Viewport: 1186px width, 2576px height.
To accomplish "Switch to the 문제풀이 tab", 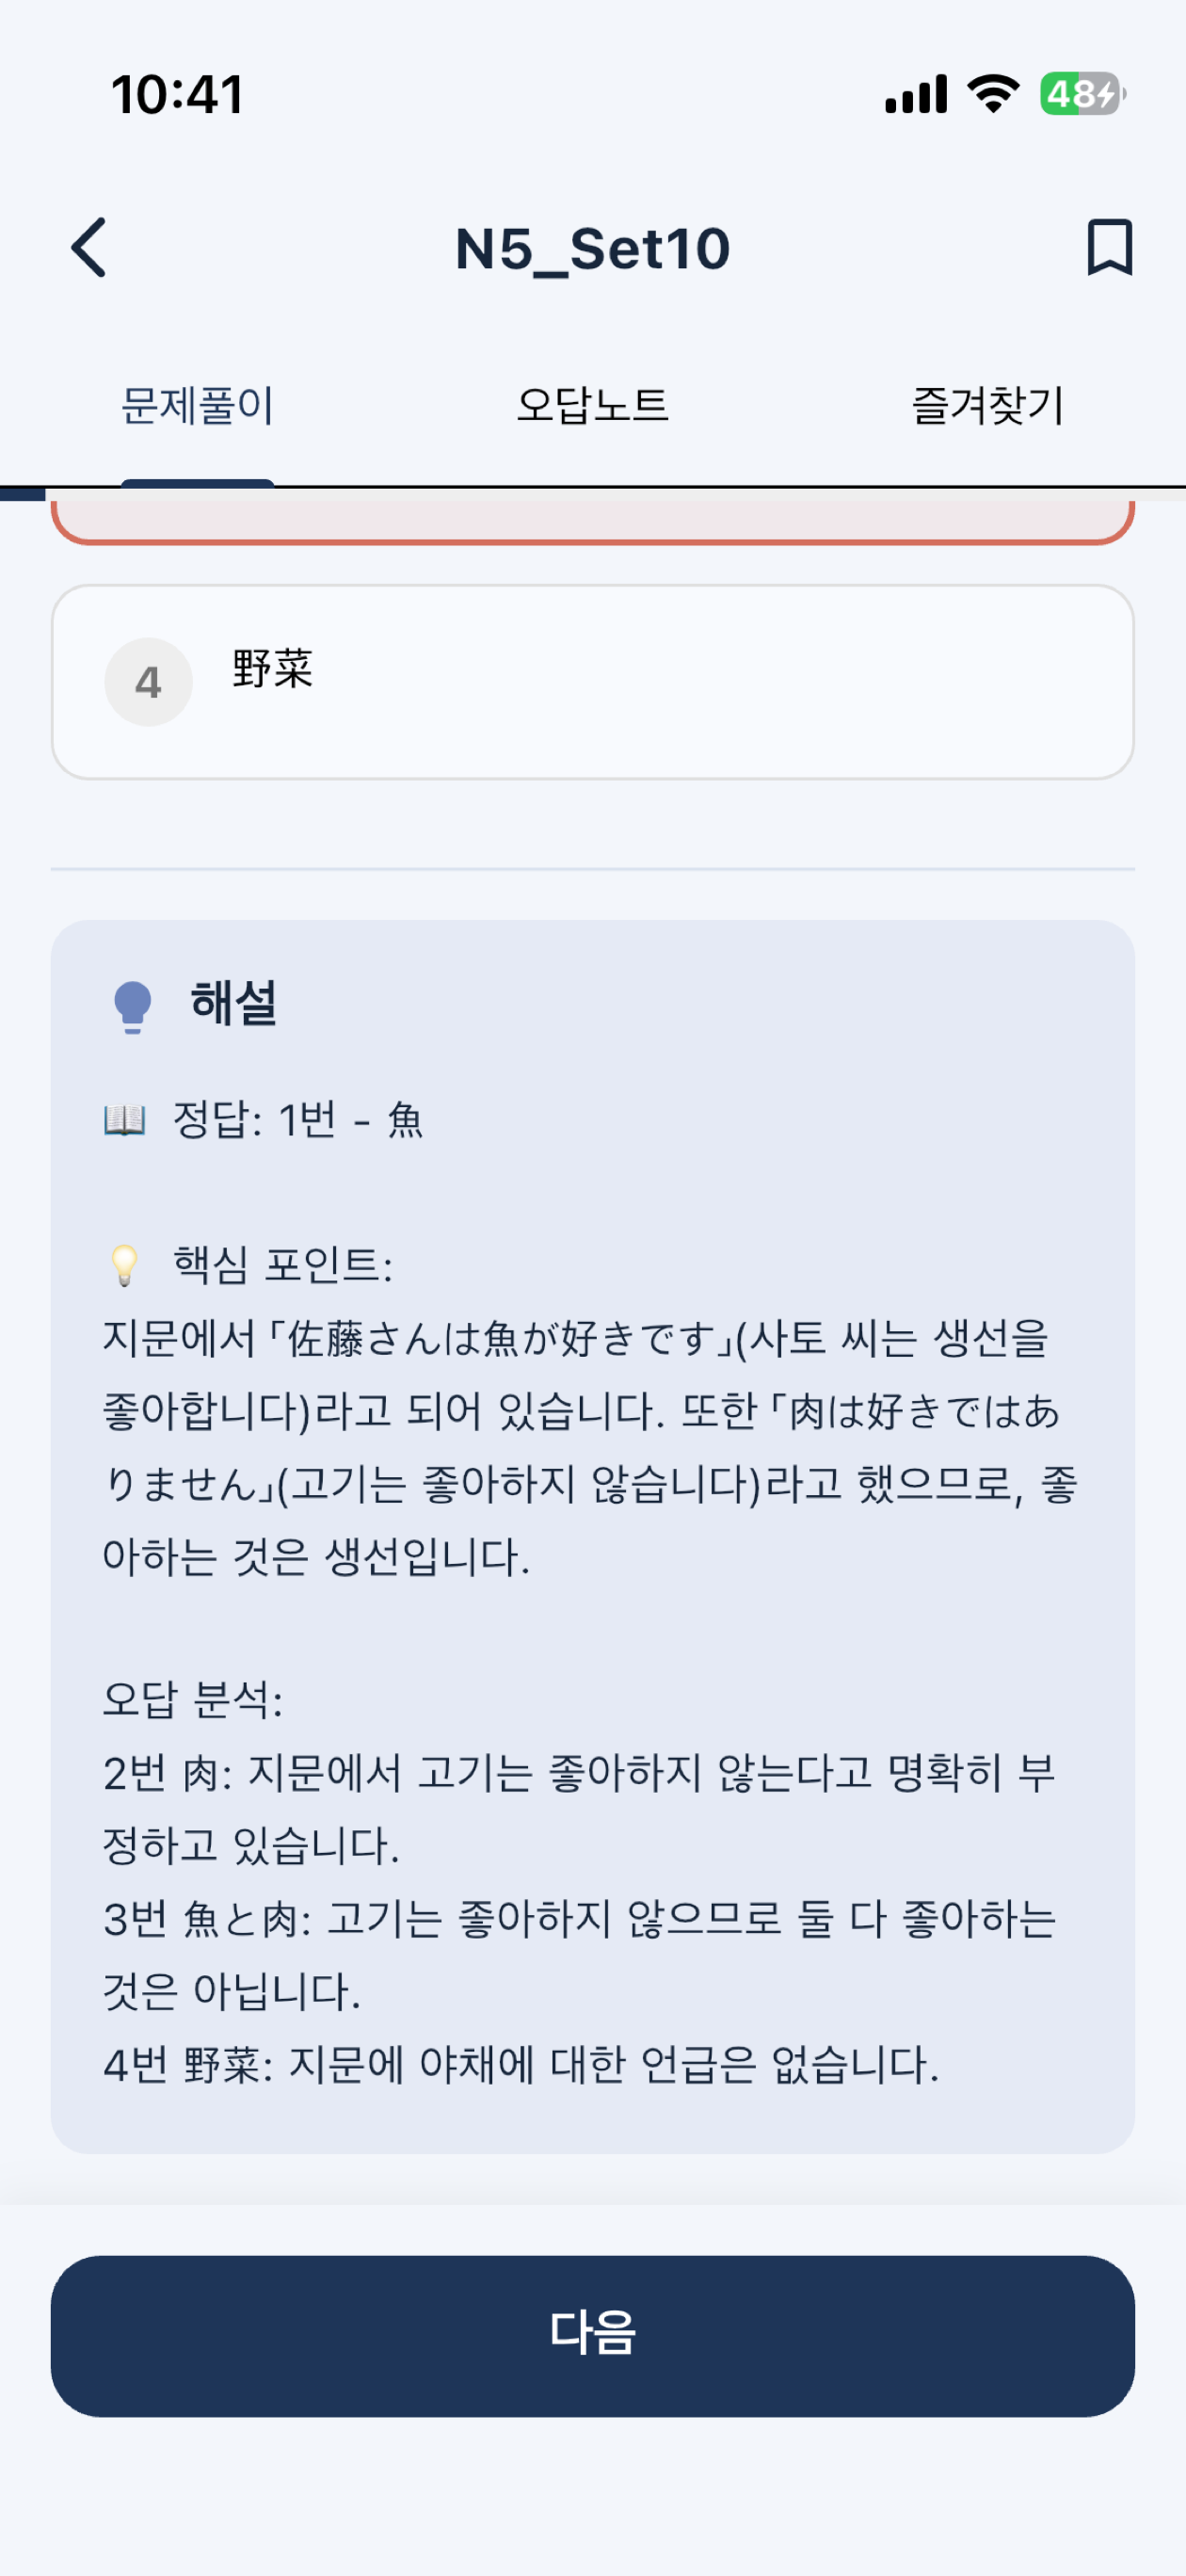I will tap(197, 406).
